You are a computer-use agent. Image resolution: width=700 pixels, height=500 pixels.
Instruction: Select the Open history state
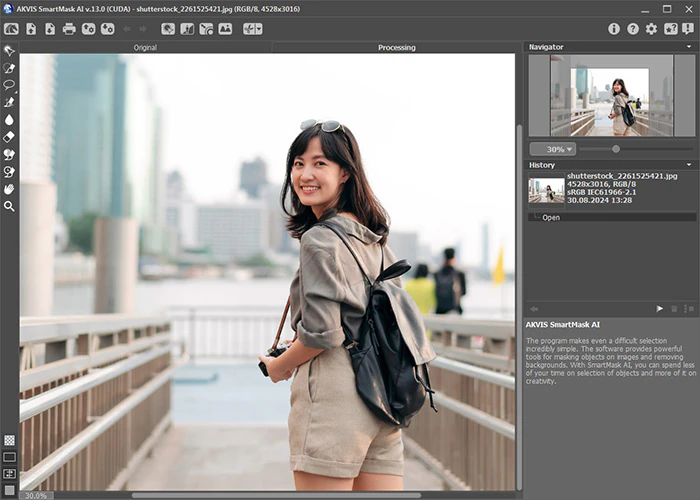(612, 217)
